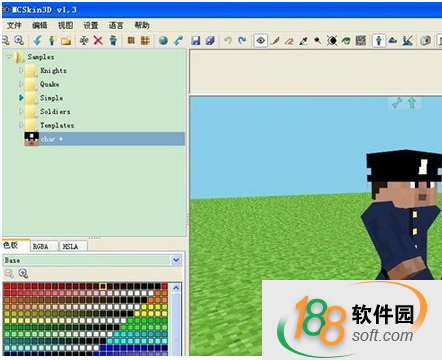Click the red X delete skin icon

coord(98,40)
